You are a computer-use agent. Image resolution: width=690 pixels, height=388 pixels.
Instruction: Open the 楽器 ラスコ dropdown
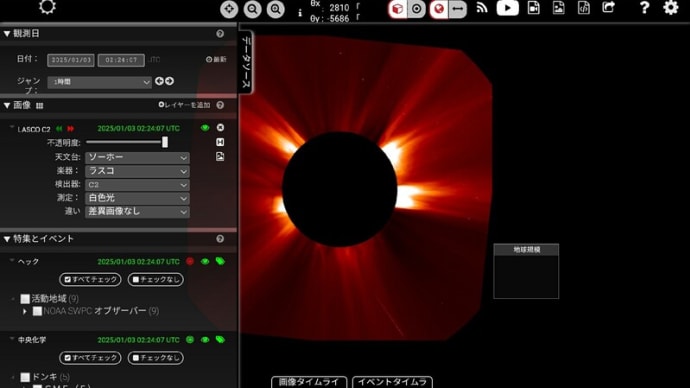[x=137, y=171]
